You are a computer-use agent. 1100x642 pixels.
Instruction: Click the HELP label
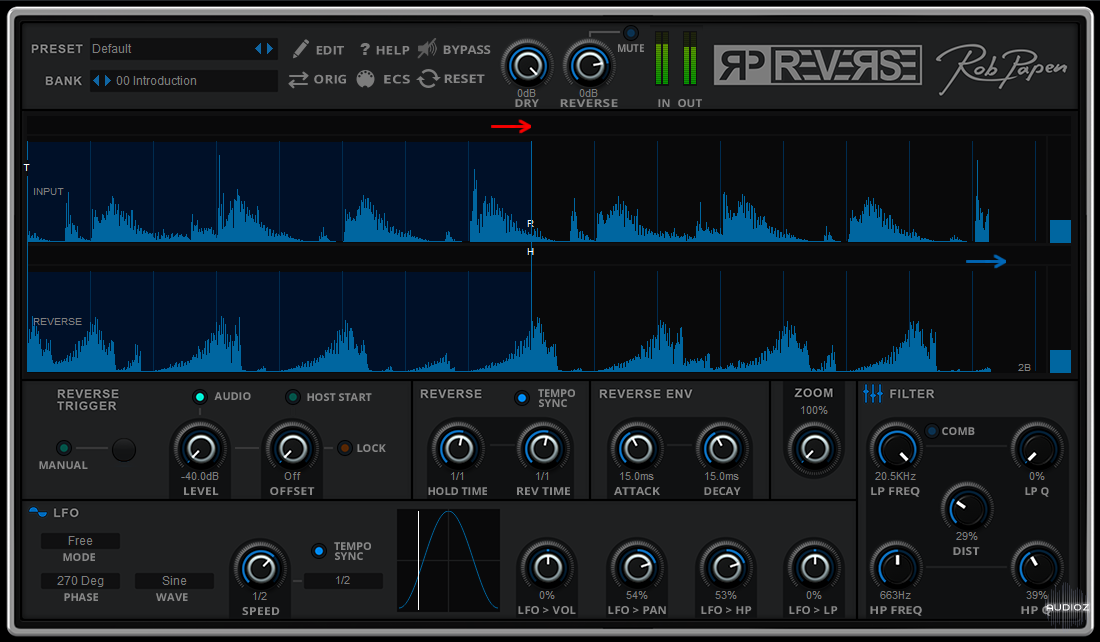tap(393, 51)
